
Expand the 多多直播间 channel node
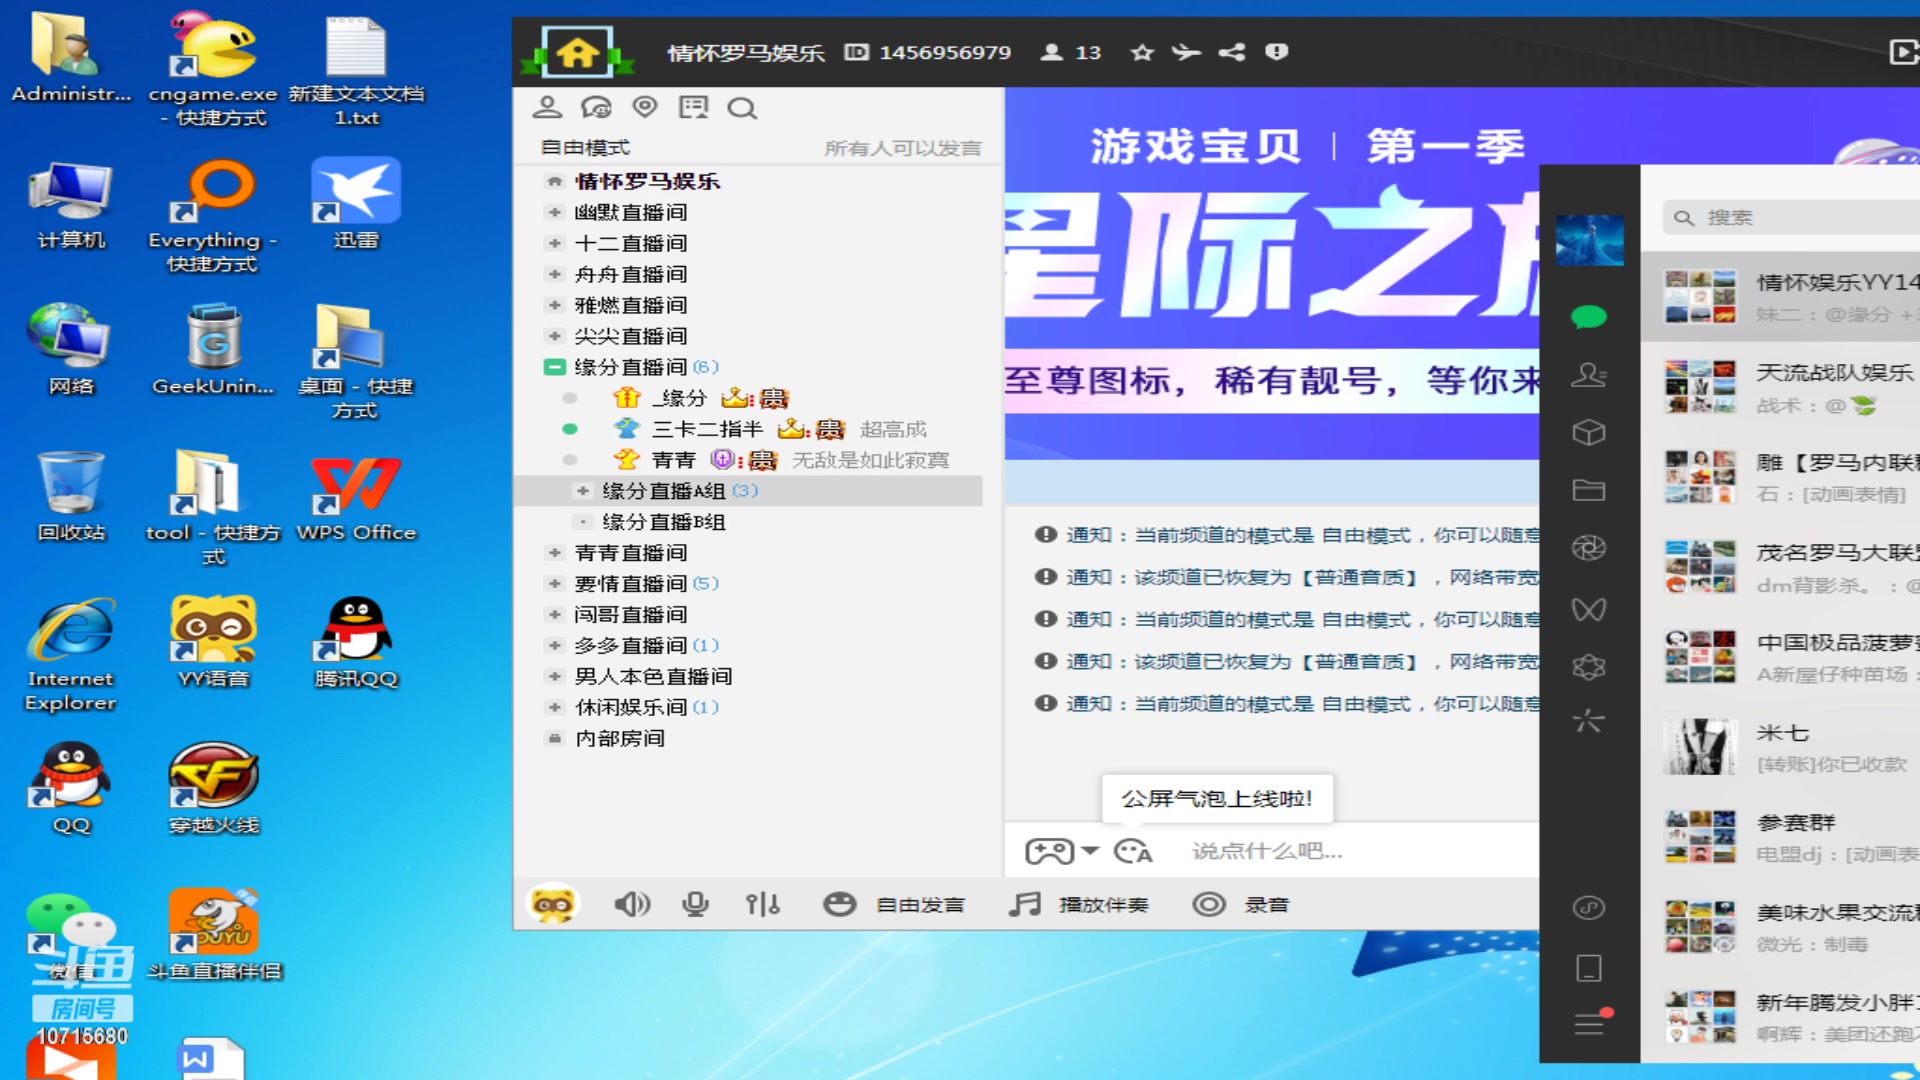coord(555,645)
